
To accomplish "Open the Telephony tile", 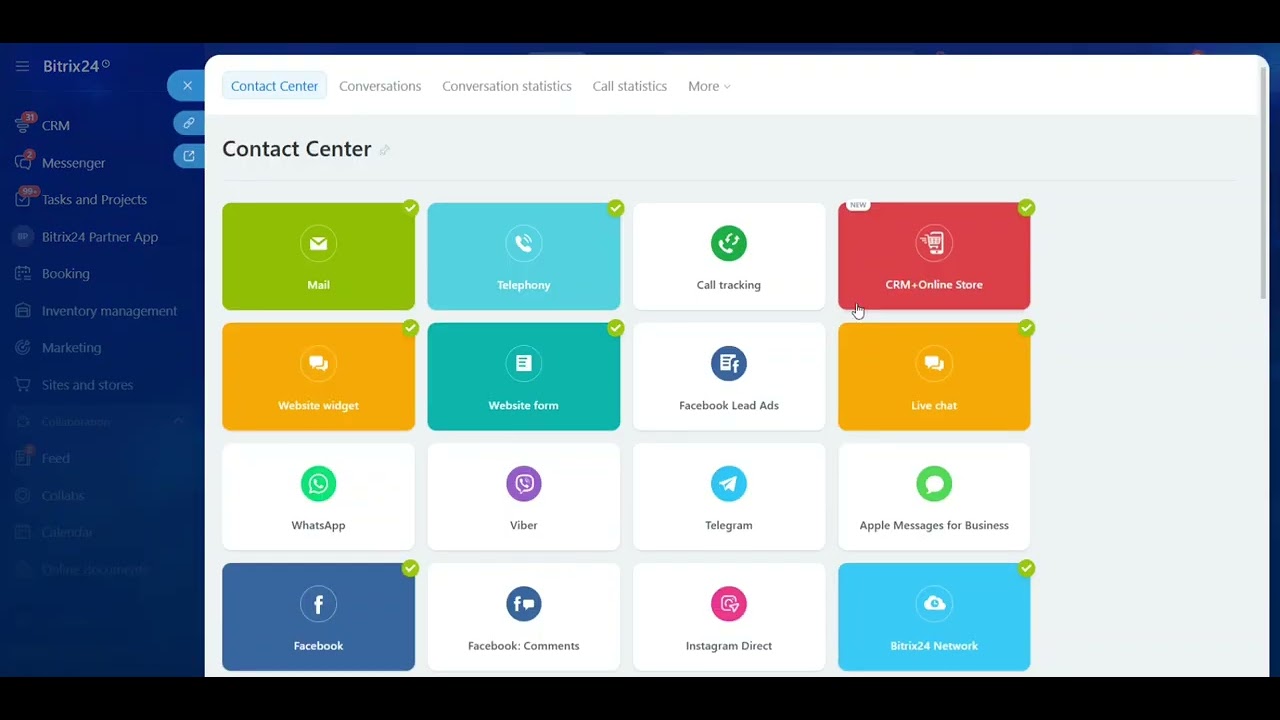I will click(x=523, y=257).
